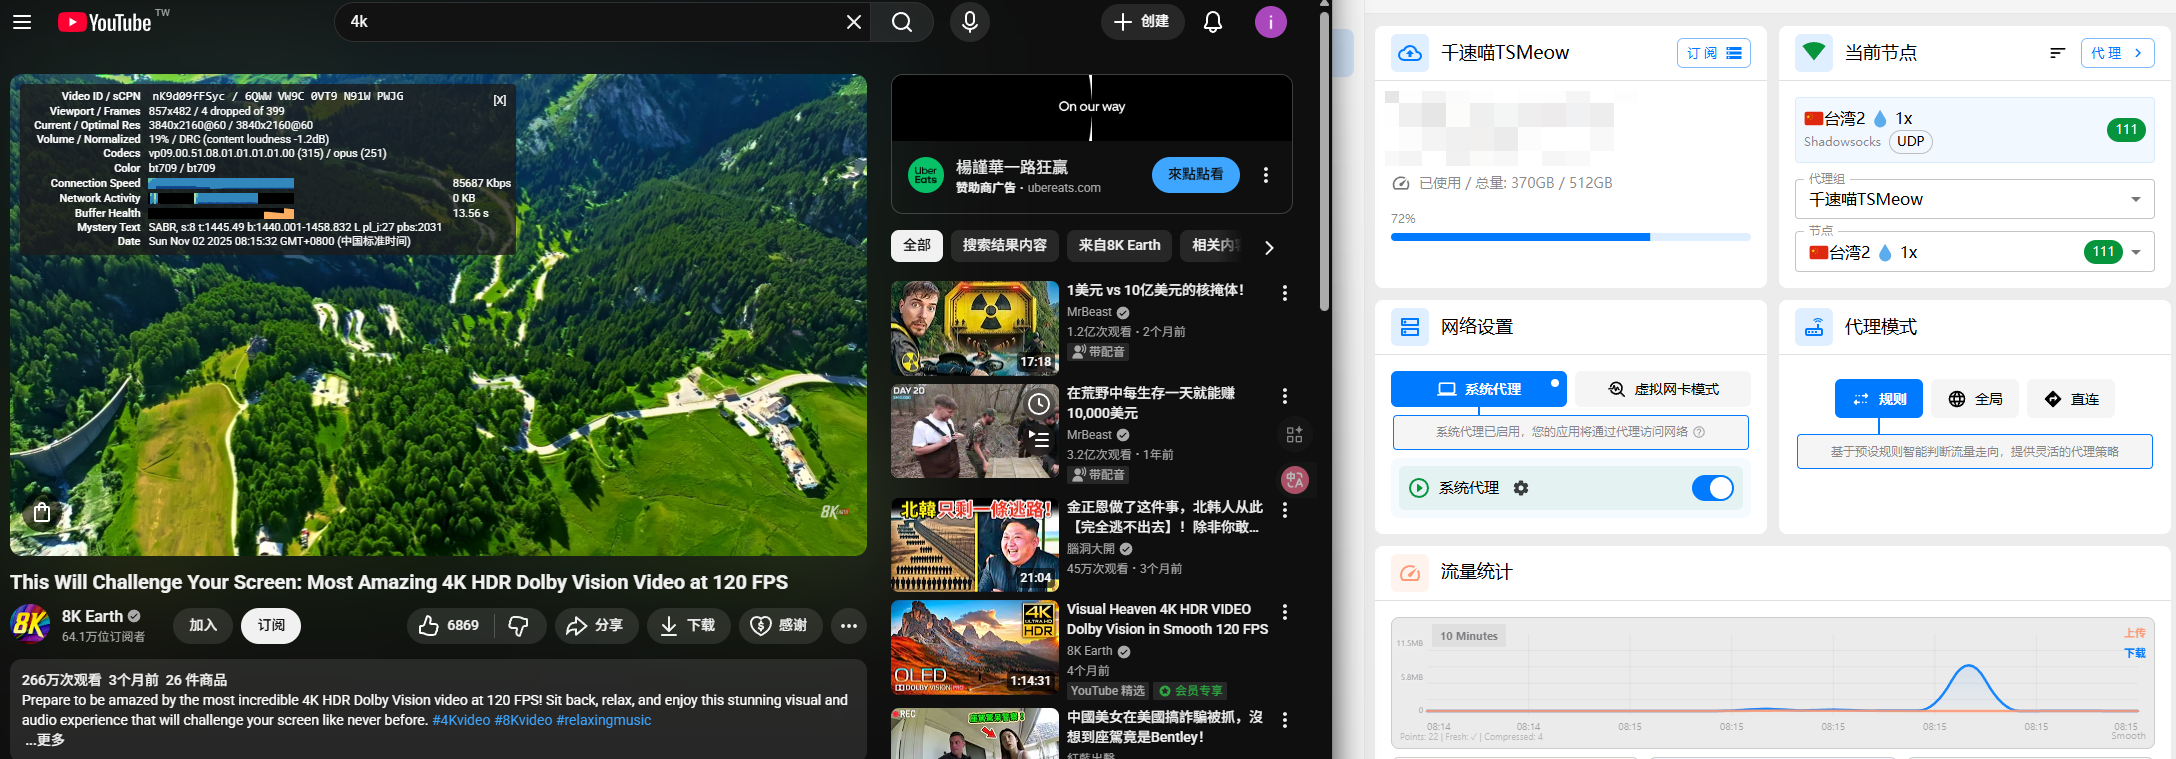Open the MrBeast nuclear bunker video thumbnail

(974, 328)
